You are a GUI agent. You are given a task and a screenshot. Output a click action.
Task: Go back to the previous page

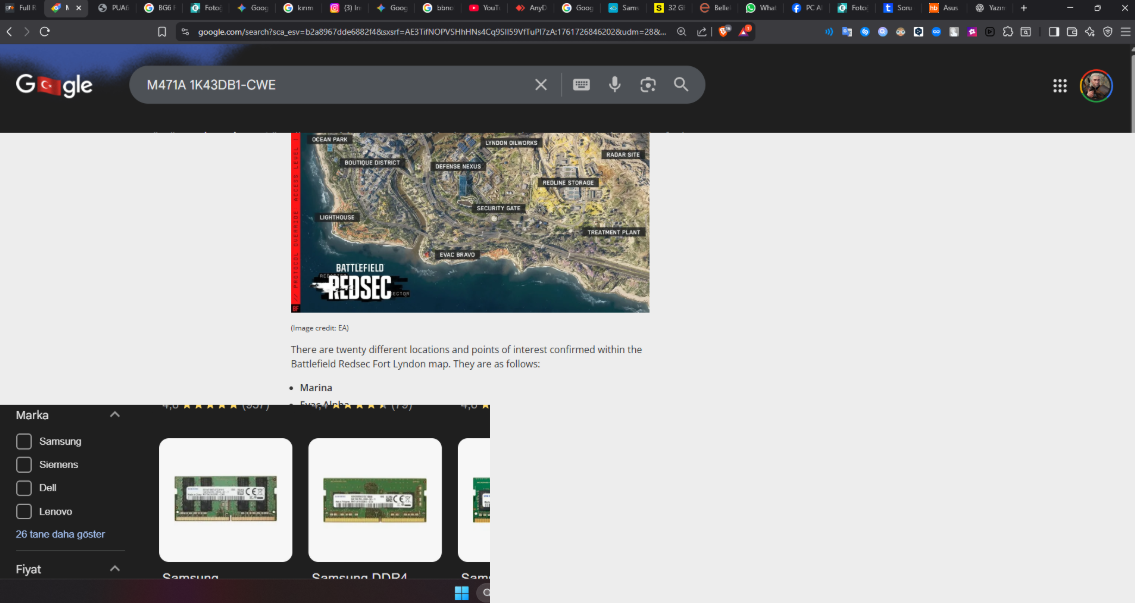[9, 32]
